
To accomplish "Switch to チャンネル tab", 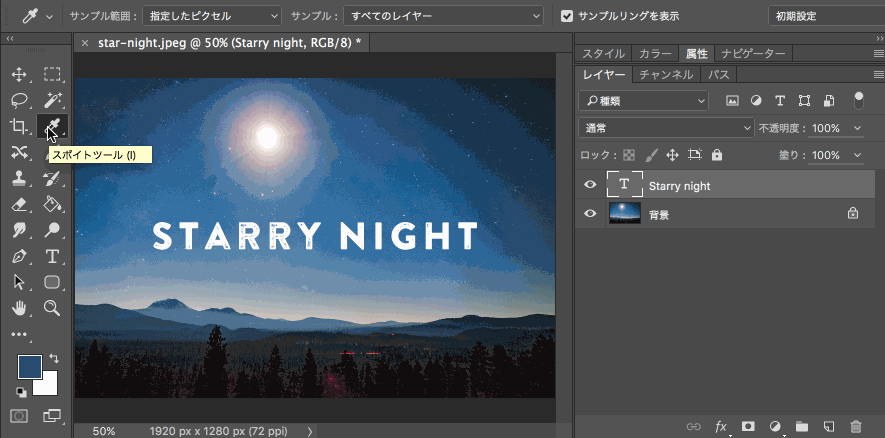I will click(666, 75).
